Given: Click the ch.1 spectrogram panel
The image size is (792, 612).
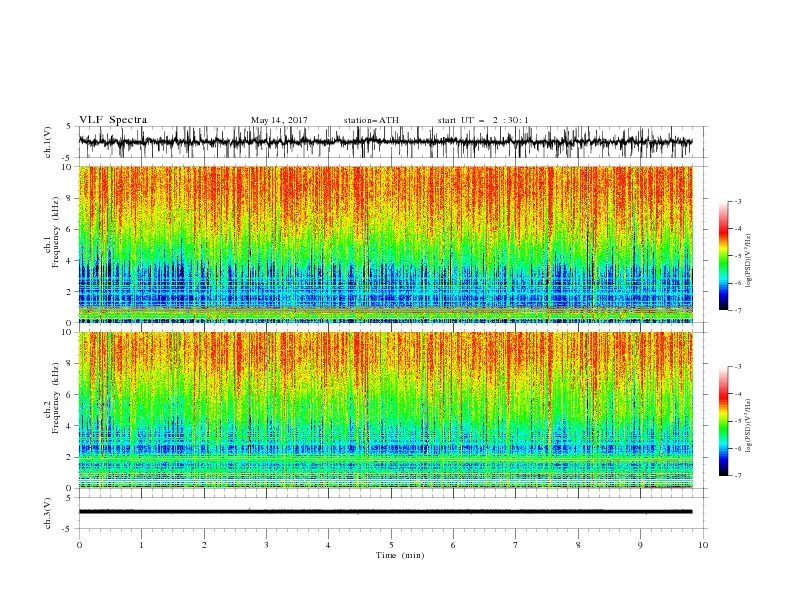Looking at the screenshot, I should [385, 244].
